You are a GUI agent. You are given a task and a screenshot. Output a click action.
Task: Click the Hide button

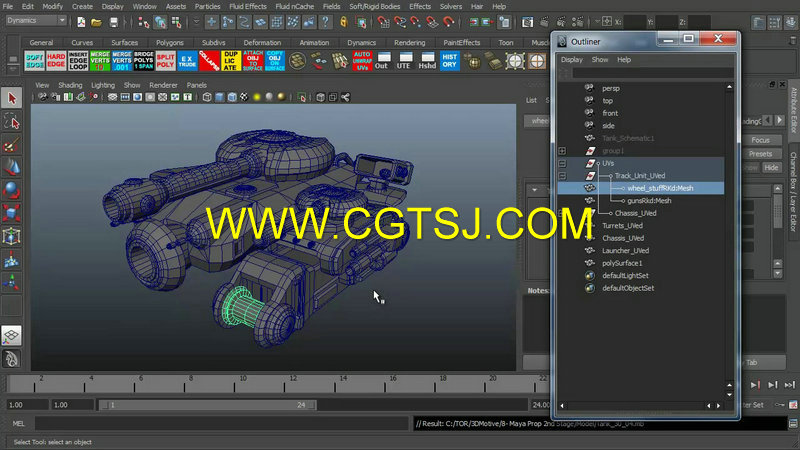[x=771, y=167]
